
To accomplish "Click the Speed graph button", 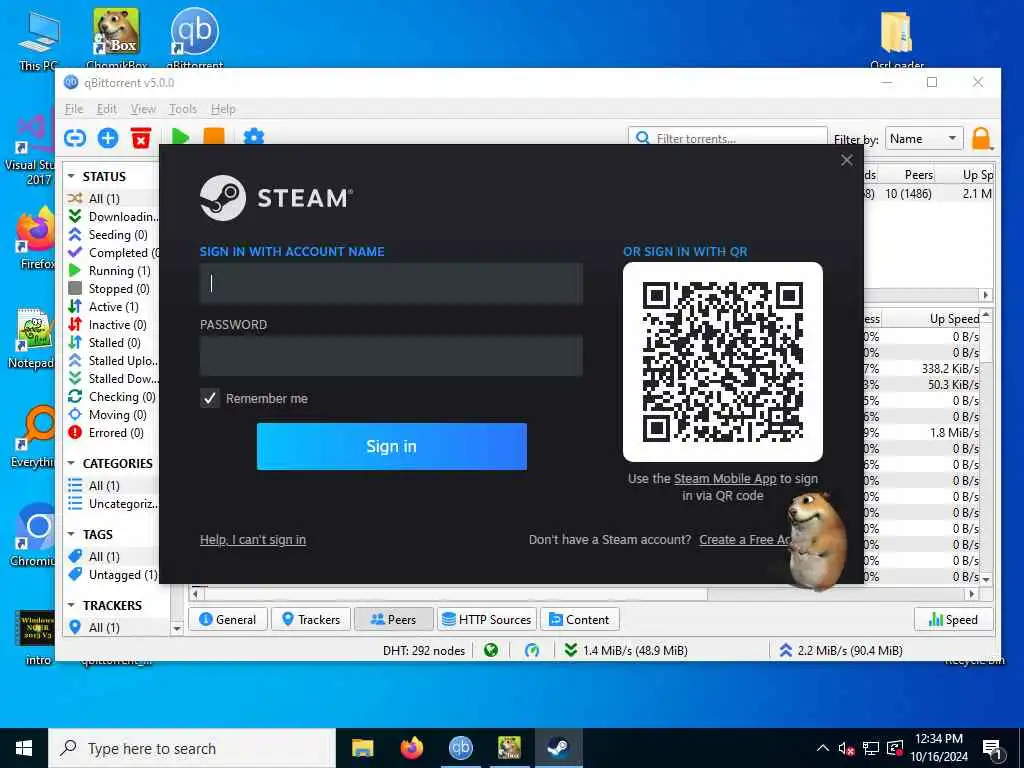I will coord(953,619).
